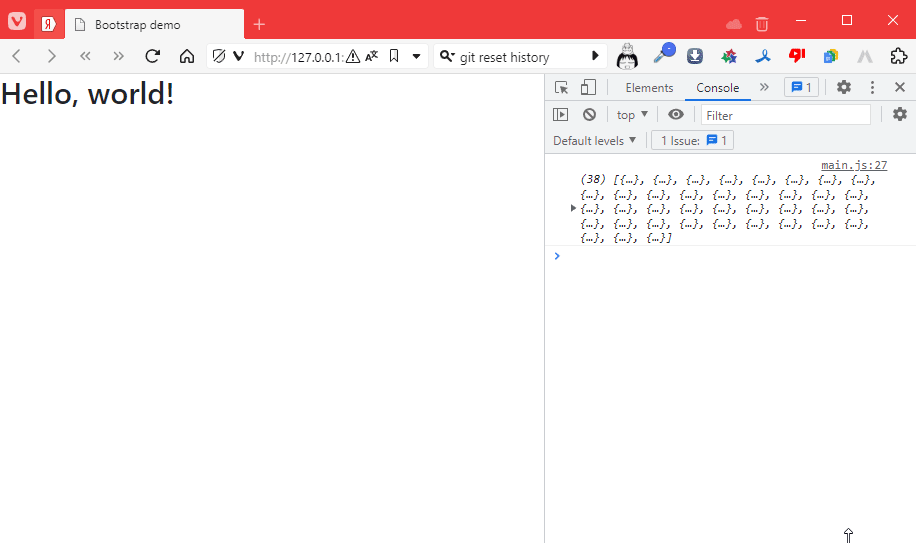Toggle the console sidebar panel
The height and width of the screenshot is (543, 916).
click(x=561, y=115)
